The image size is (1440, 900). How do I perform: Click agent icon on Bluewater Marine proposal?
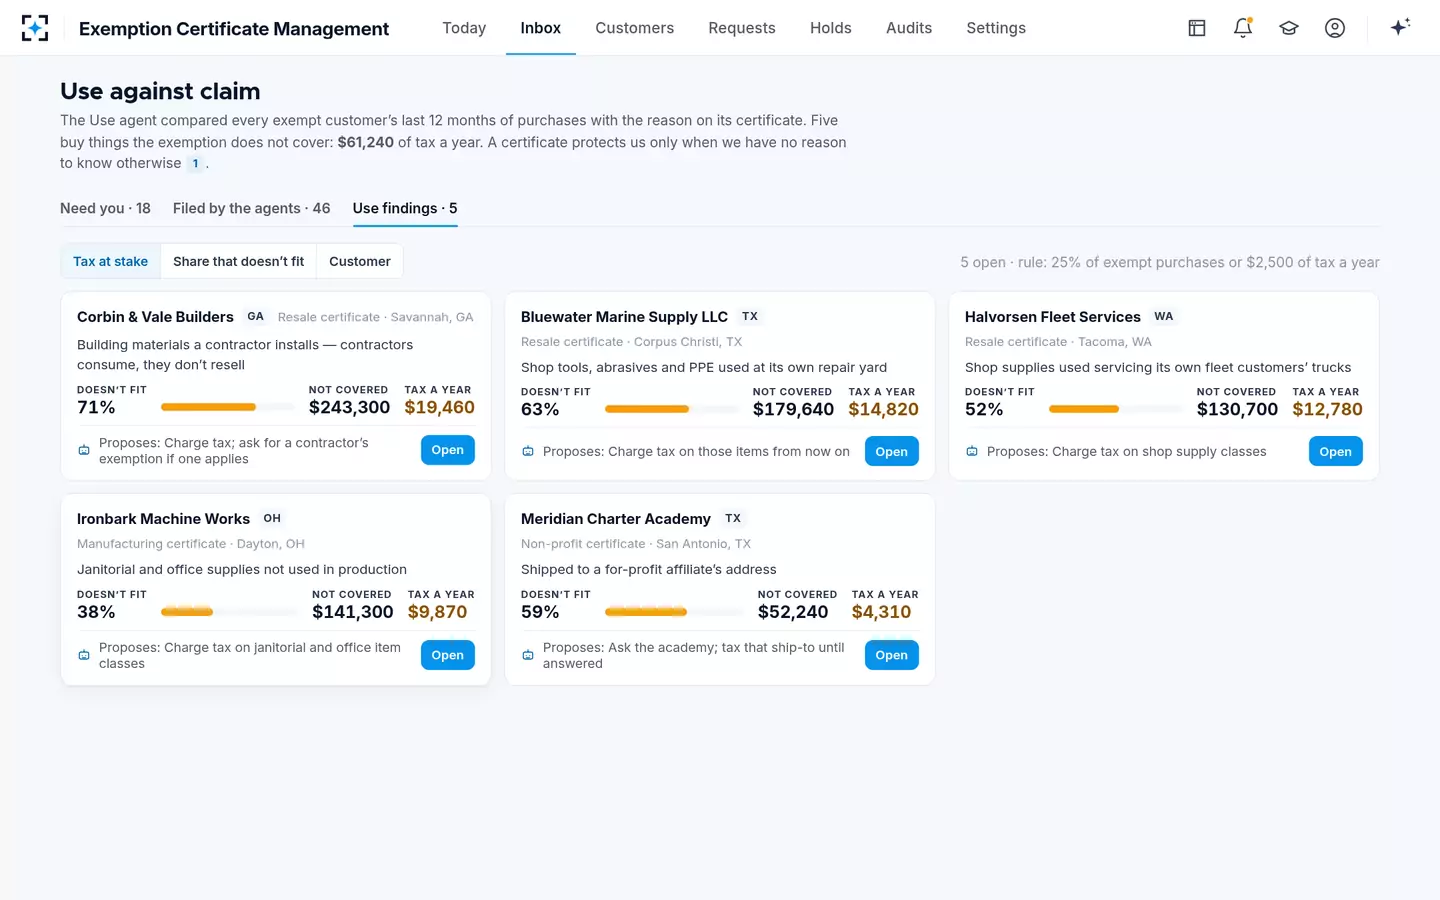pyautogui.click(x=528, y=452)
